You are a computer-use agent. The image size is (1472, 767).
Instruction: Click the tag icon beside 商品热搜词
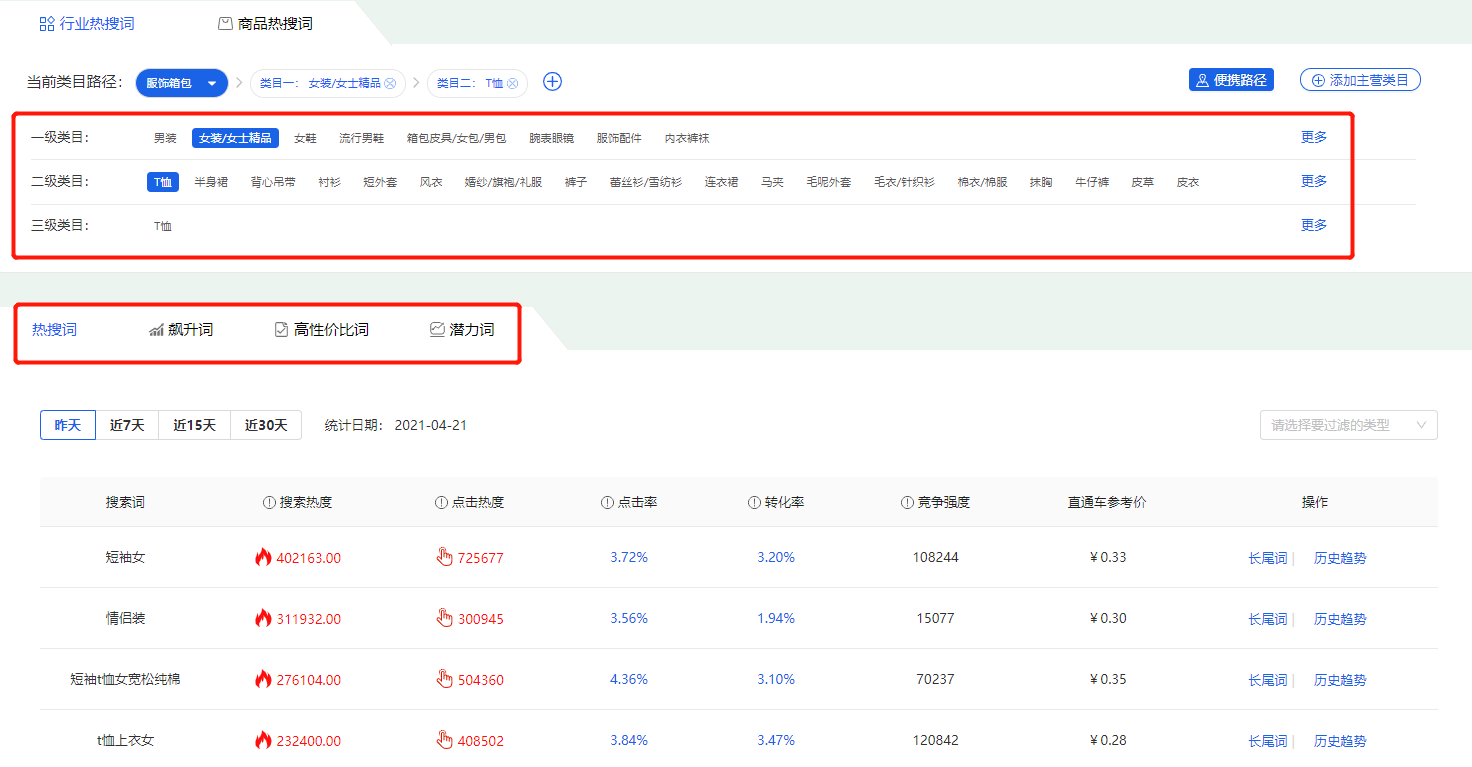pos(224,22)
